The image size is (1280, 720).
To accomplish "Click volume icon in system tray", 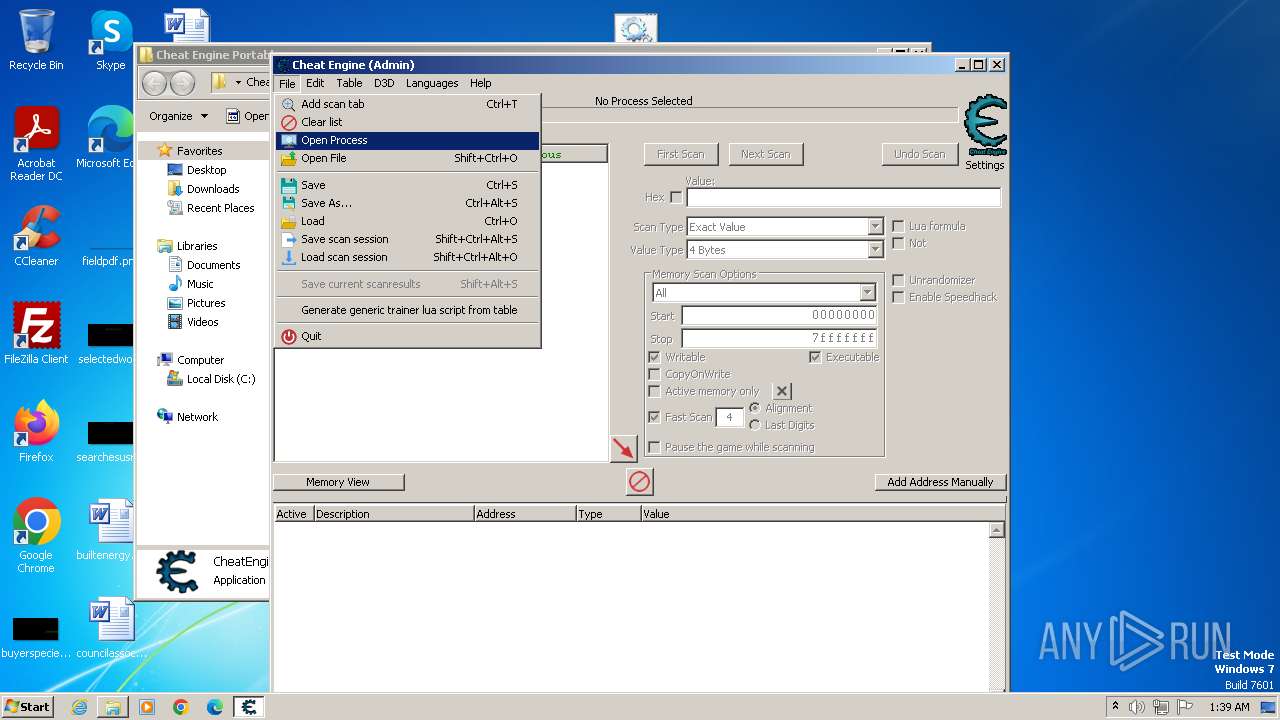I will coord(1137,707).
